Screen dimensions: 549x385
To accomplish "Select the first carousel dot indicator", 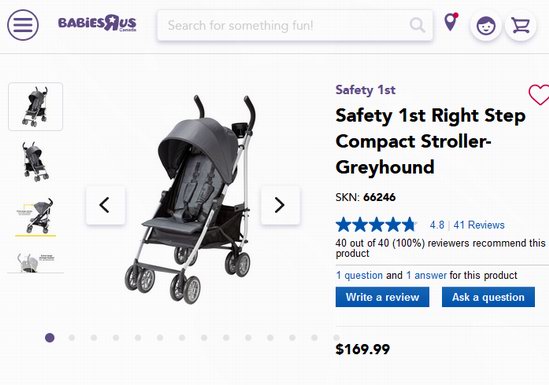I will 50,338.
